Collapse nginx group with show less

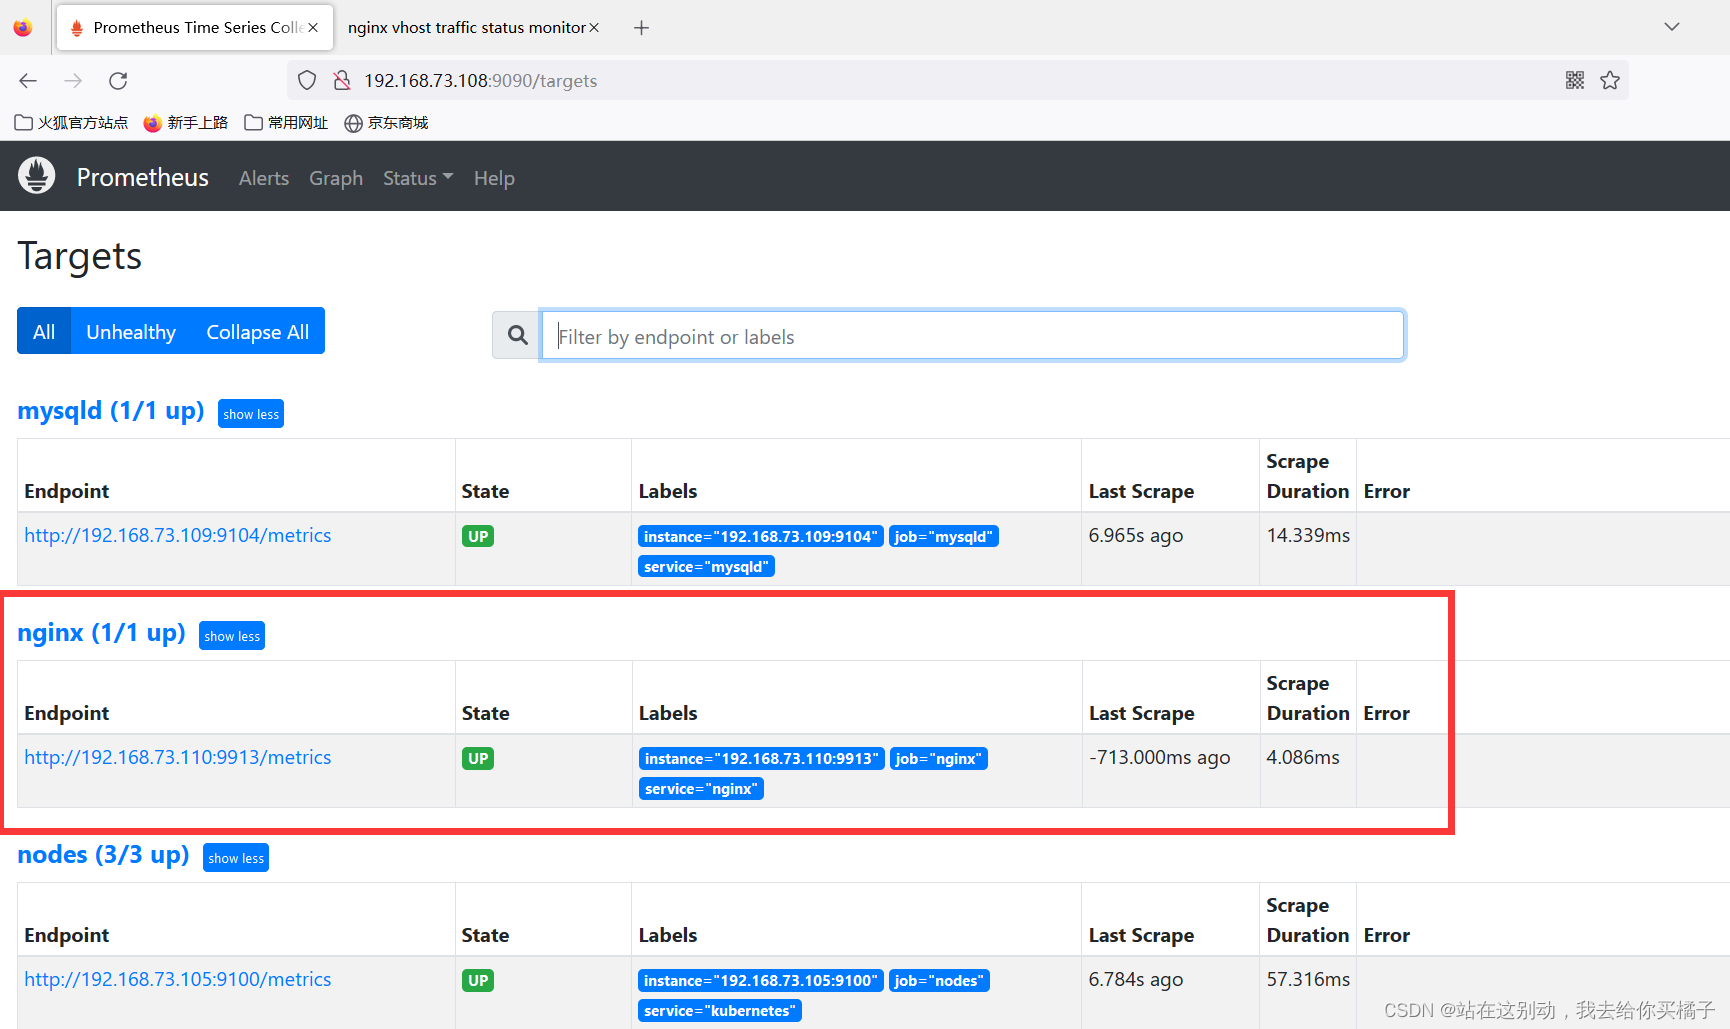tap(232, 636)
